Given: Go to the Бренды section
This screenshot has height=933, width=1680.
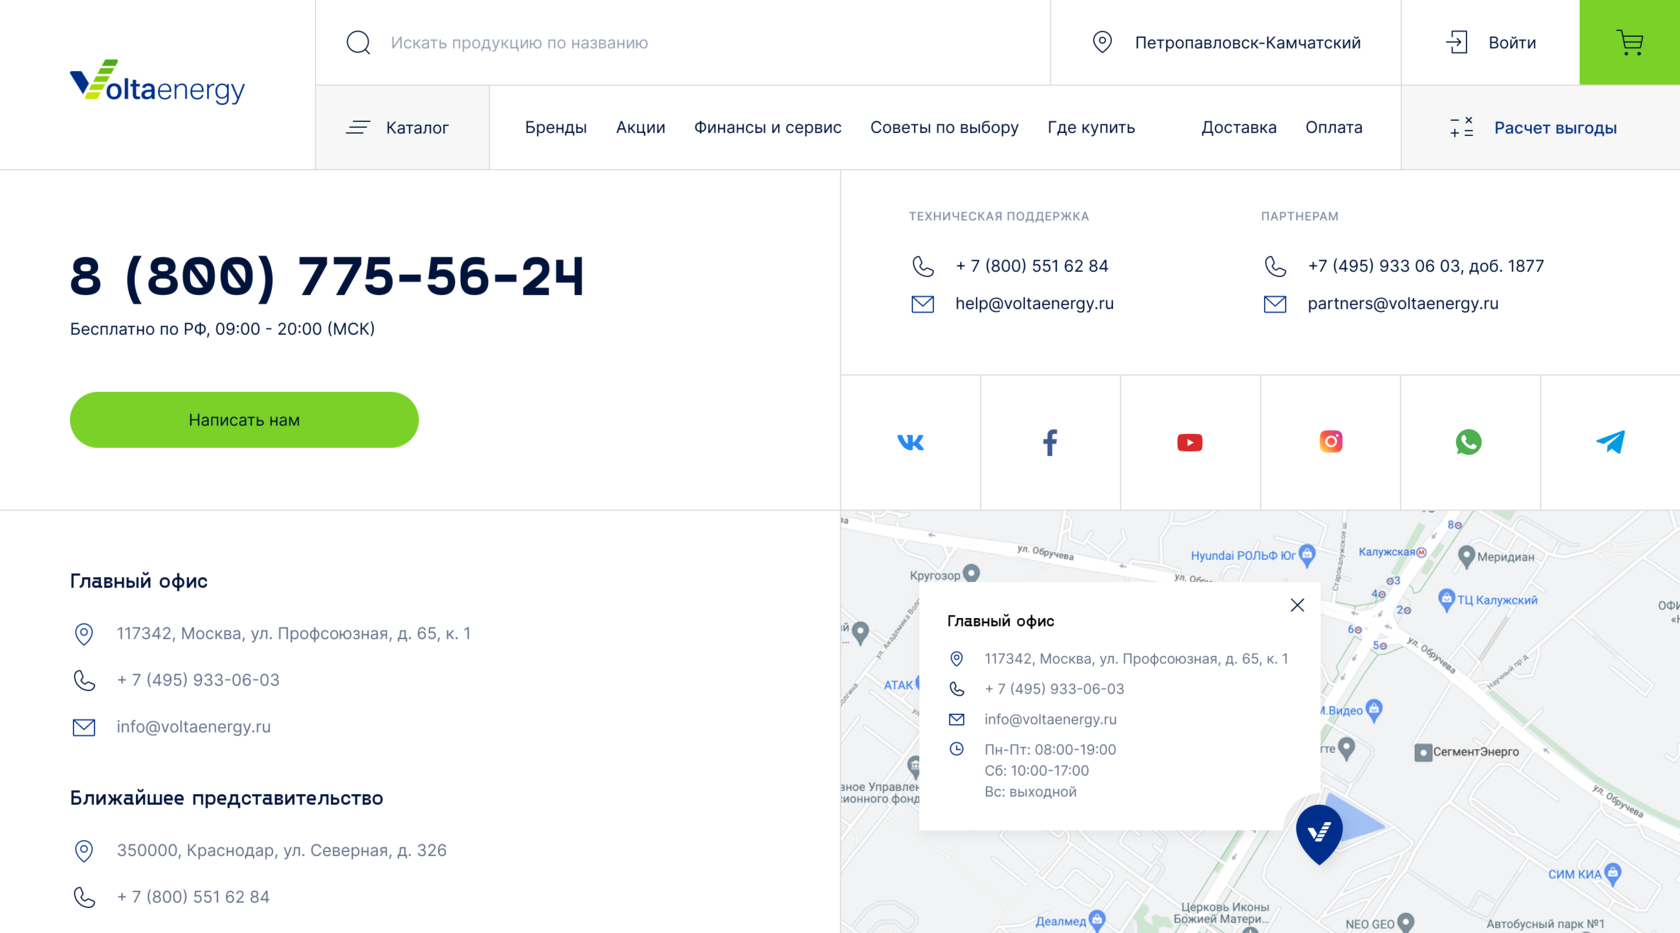Looking at the screenshot, I should tap(556, 127).
